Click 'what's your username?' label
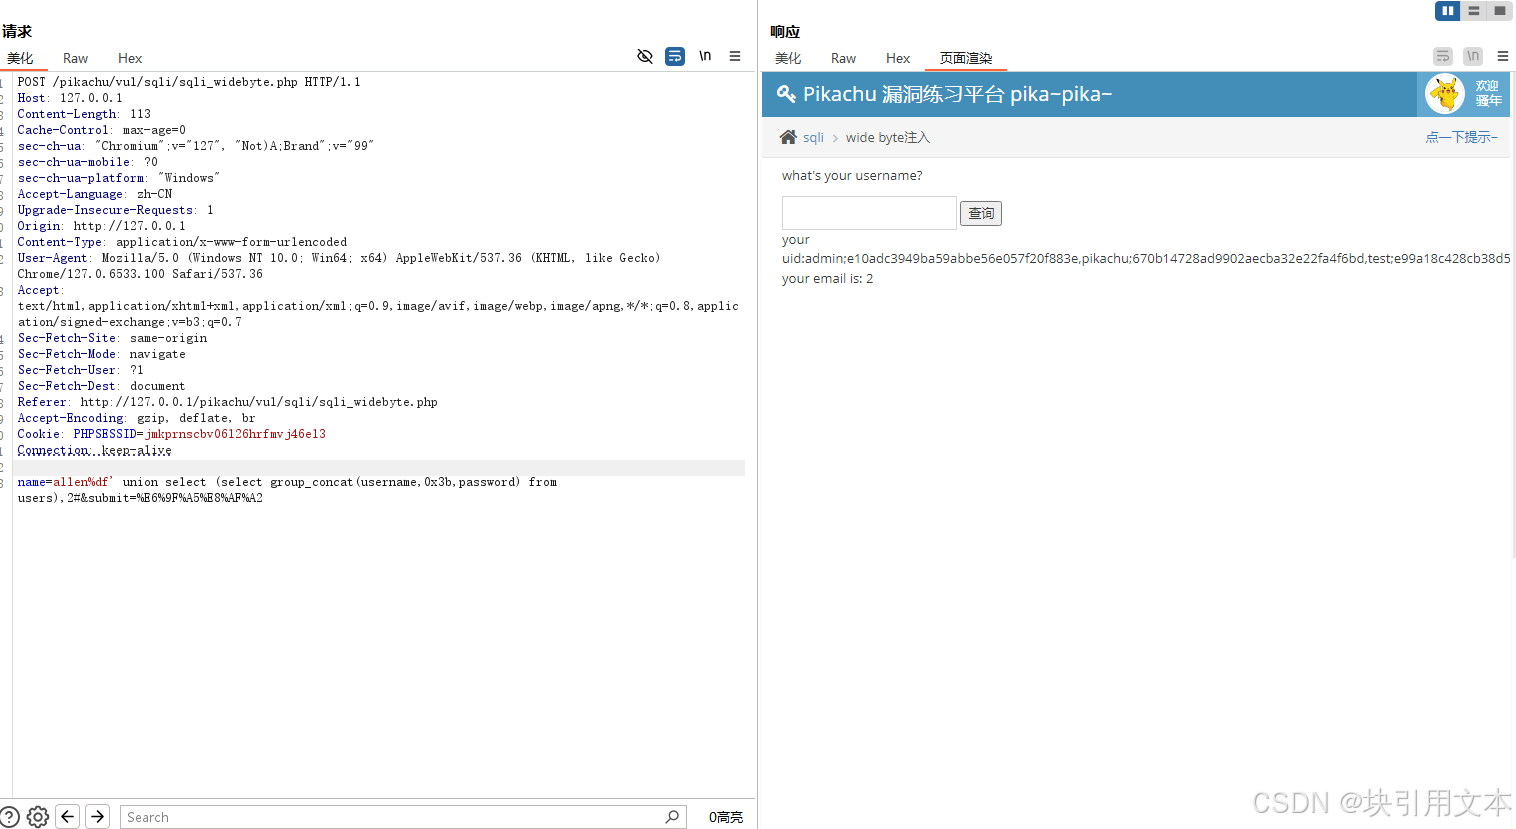This screenshot has width=1516, height=829. point(852,175)
